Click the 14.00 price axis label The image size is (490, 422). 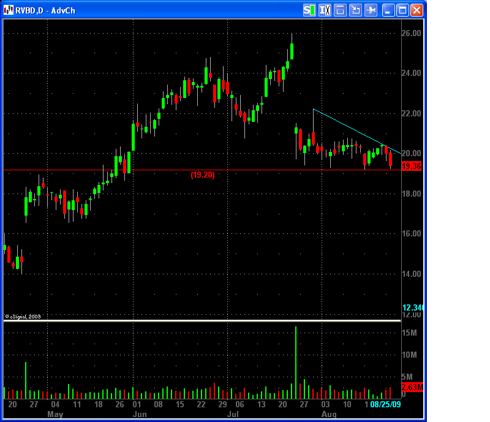pyautogui.click(x=411, y=274)
